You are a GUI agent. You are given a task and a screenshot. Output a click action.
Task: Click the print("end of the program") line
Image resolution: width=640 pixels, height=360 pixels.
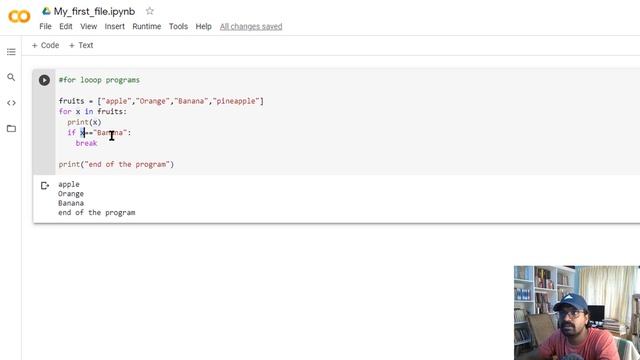click(x=116, y=164)
